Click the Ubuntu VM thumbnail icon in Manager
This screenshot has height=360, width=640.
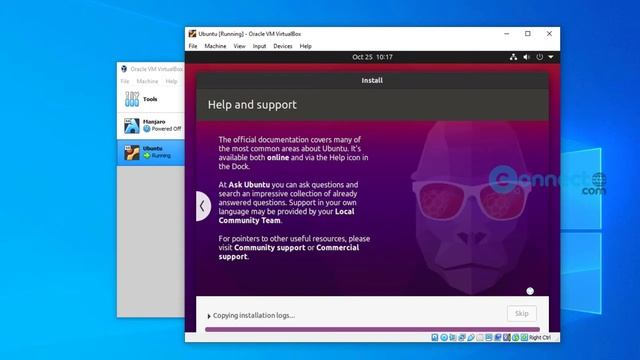click(132, 152)
